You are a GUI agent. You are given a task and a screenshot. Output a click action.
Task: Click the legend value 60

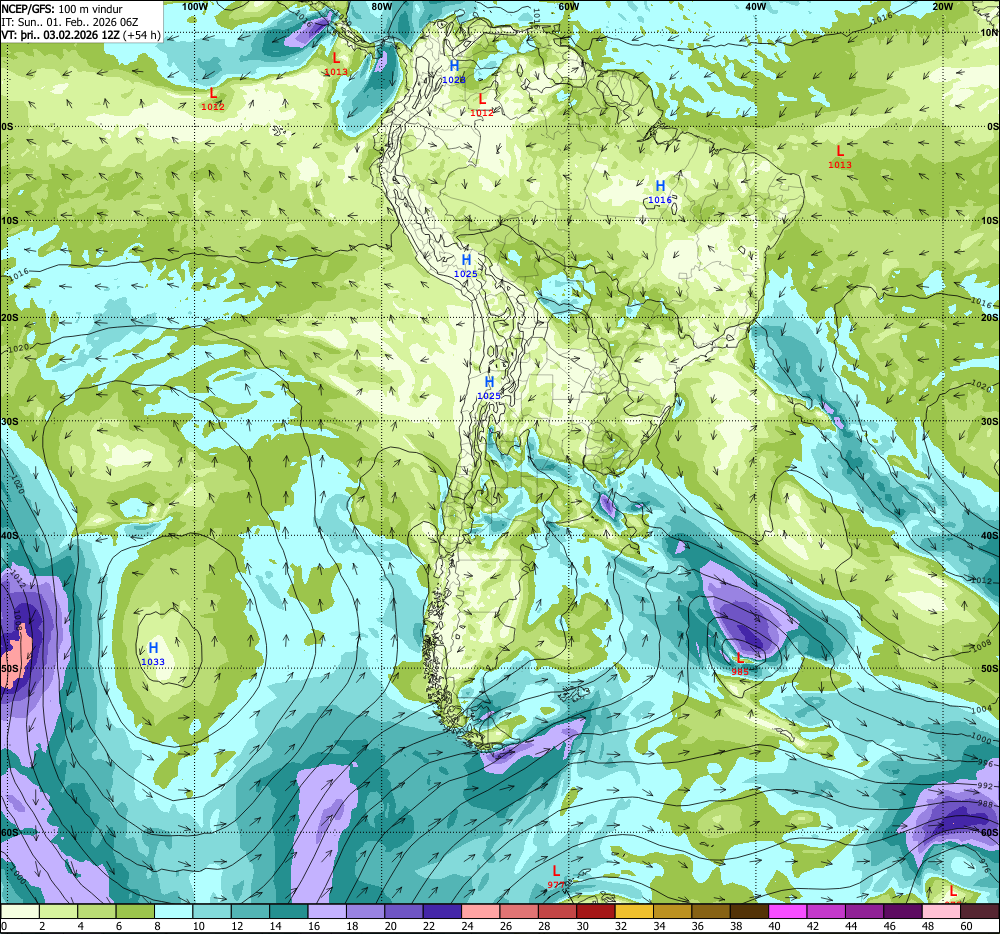(x=966, y=926)
